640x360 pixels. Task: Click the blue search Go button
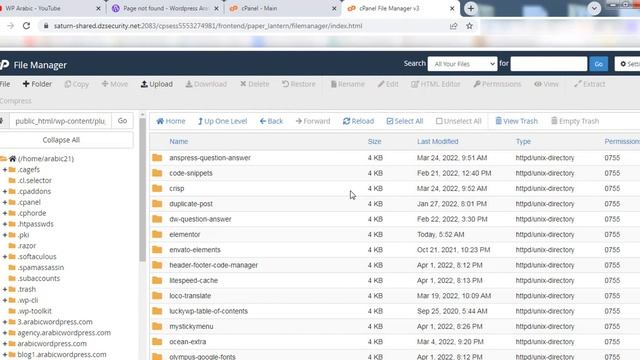tap(598, 64)
